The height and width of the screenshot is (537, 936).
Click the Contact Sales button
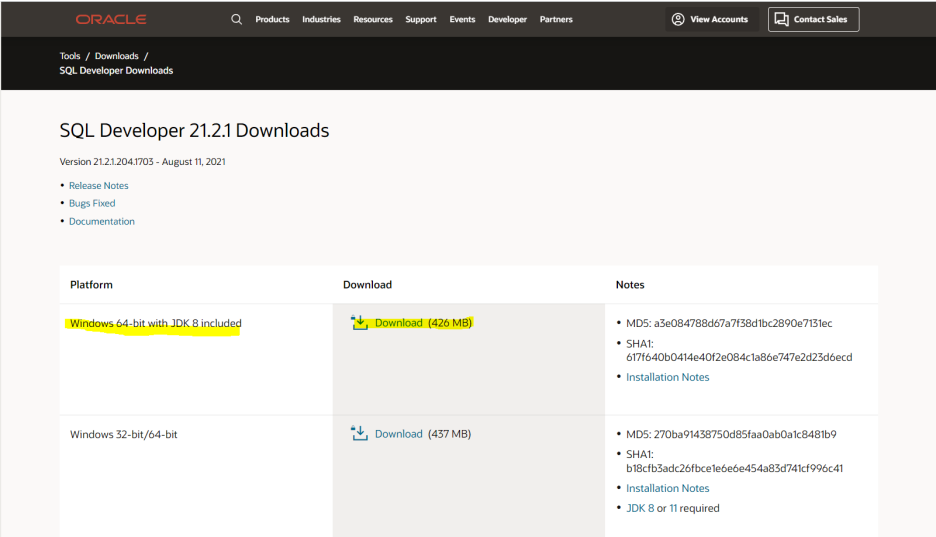[814, 19]
